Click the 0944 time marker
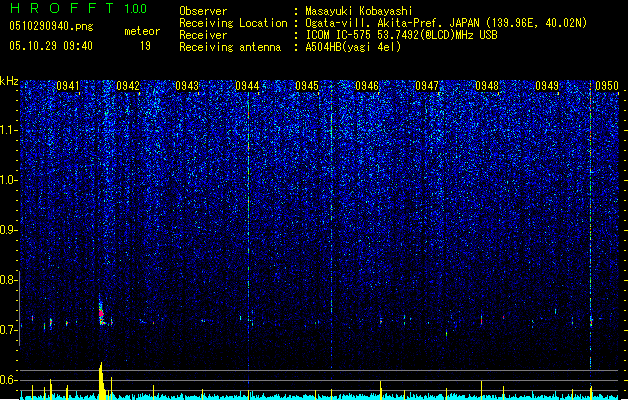This screenshot has height=400, width=629. 247,86
